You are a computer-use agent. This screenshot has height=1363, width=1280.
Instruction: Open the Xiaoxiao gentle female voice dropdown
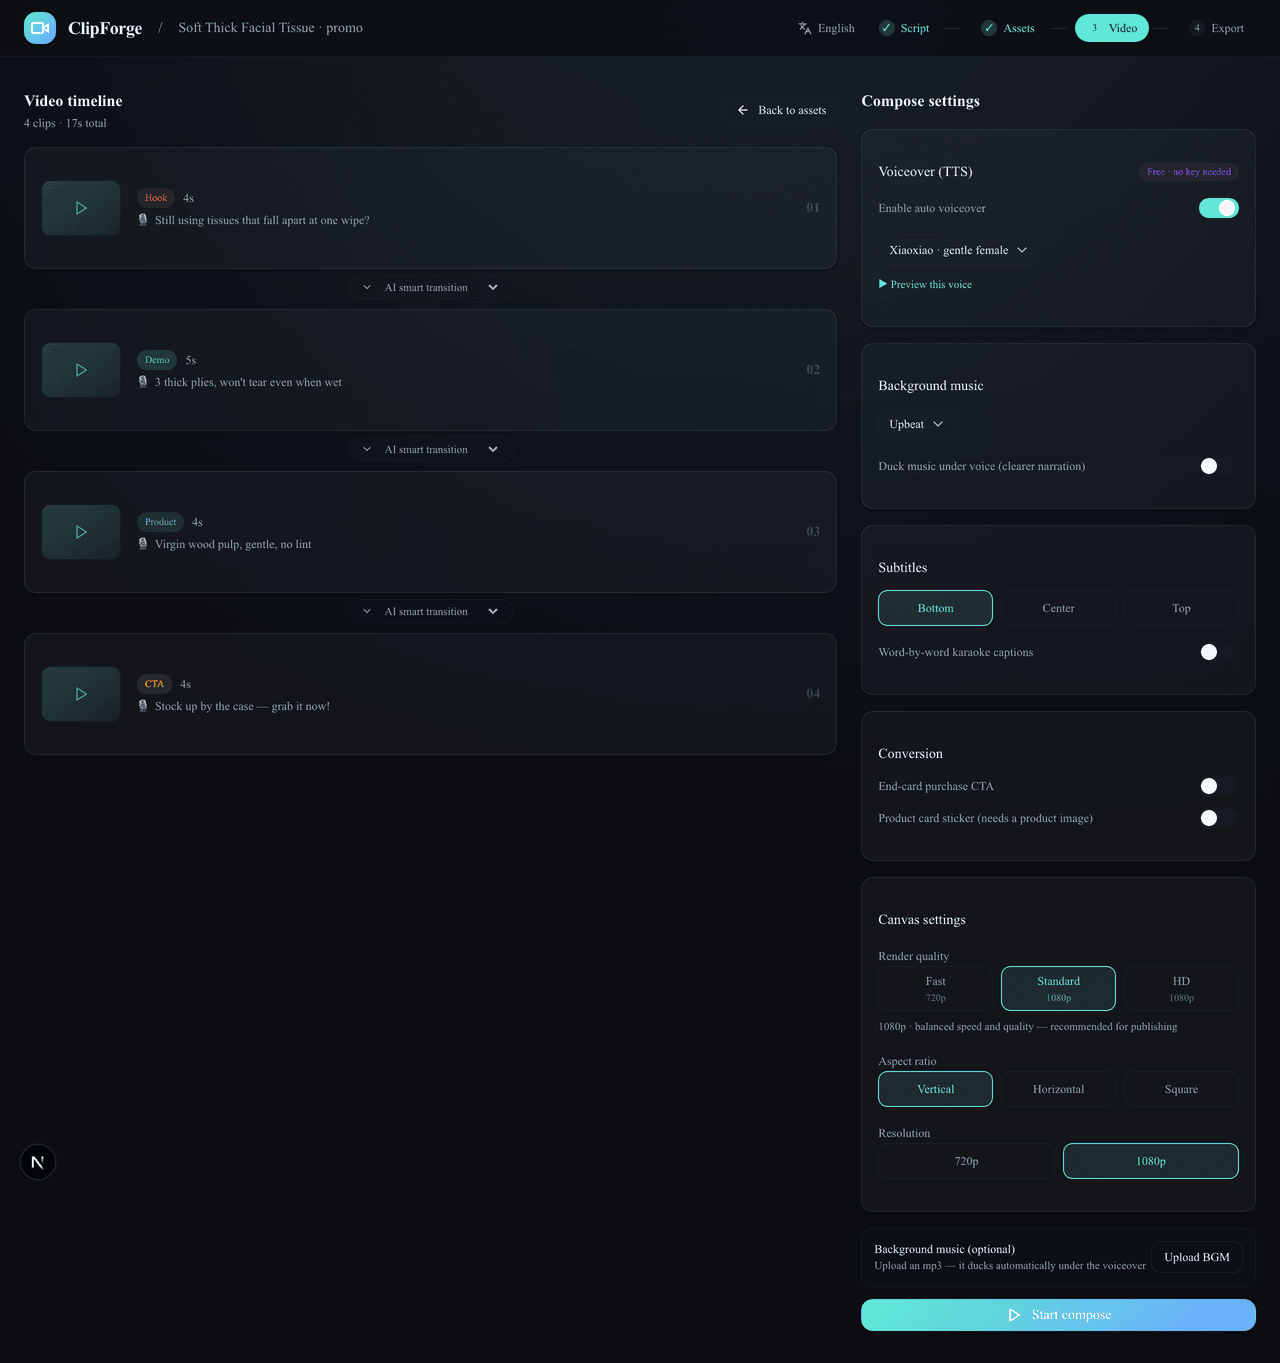pyautogui.click(x=958, y=250)
